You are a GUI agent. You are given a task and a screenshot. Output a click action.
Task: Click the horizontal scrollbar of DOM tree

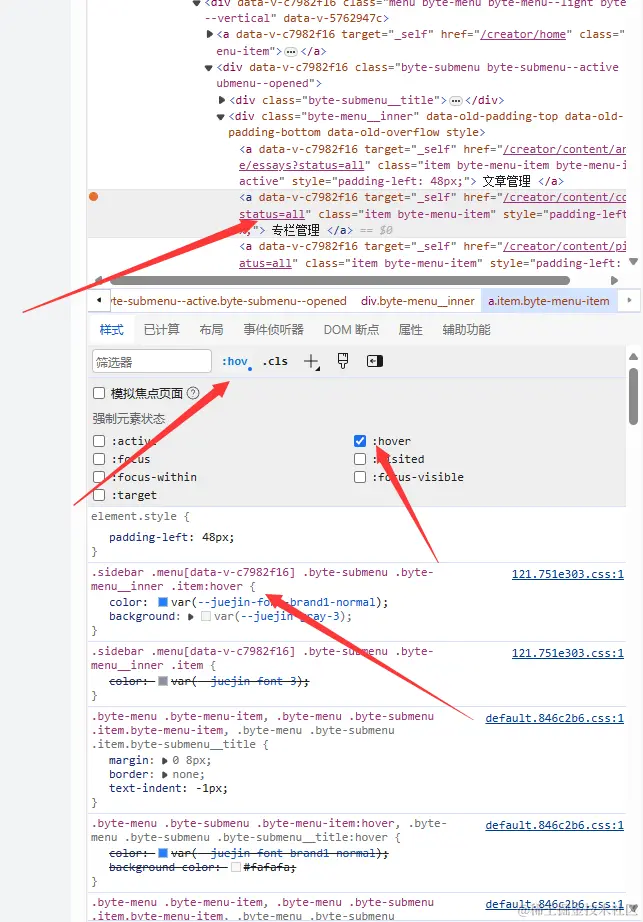(340, 280)
